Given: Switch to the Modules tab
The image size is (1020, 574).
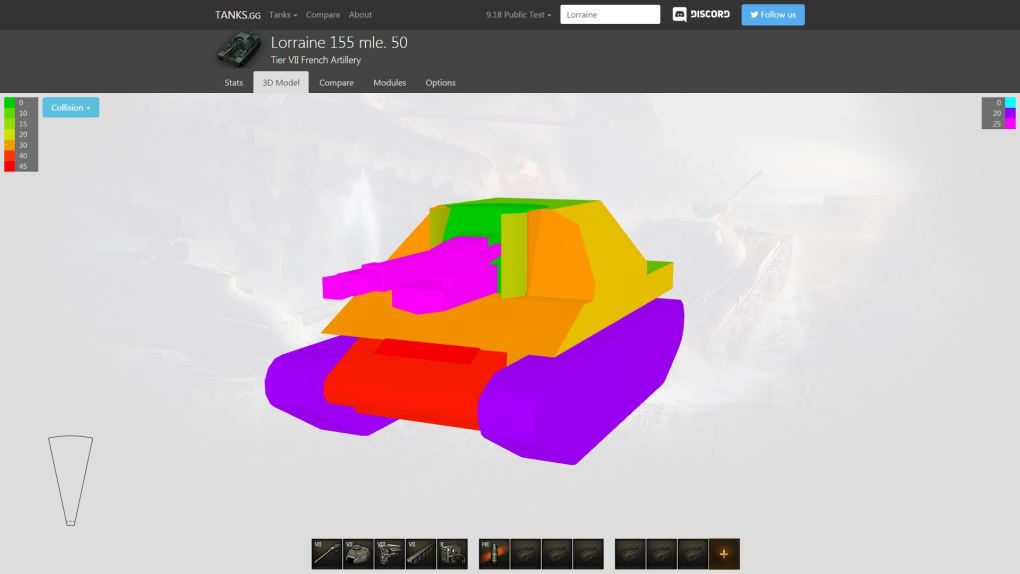Looking at the screenshot, I should 390,83.
